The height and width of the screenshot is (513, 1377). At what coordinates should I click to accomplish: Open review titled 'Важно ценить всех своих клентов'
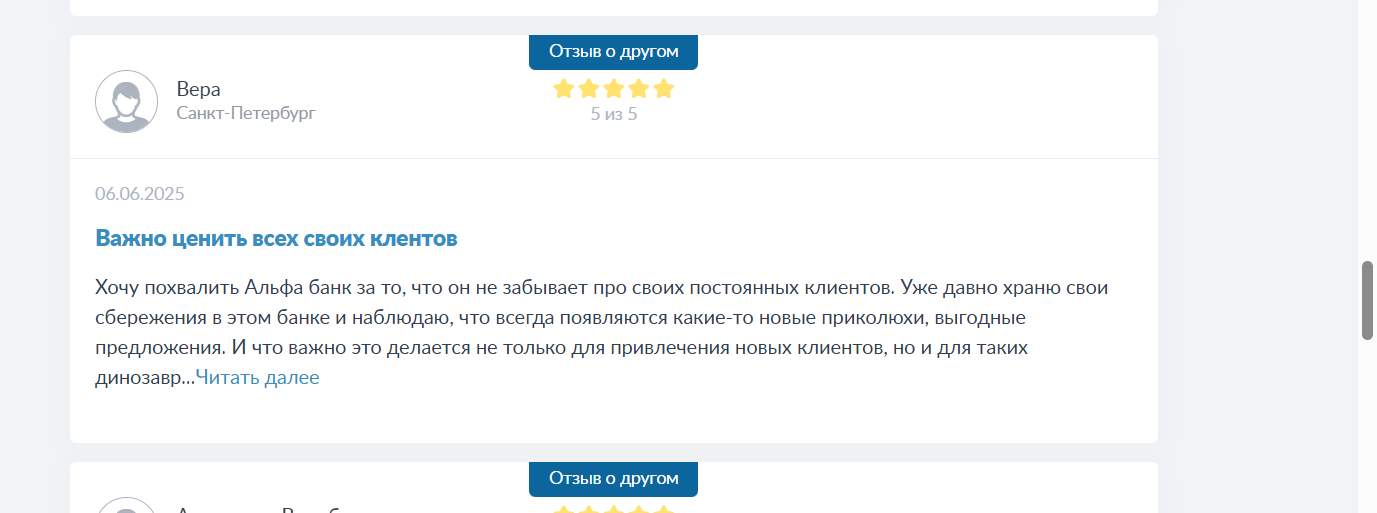click(276, 239)
